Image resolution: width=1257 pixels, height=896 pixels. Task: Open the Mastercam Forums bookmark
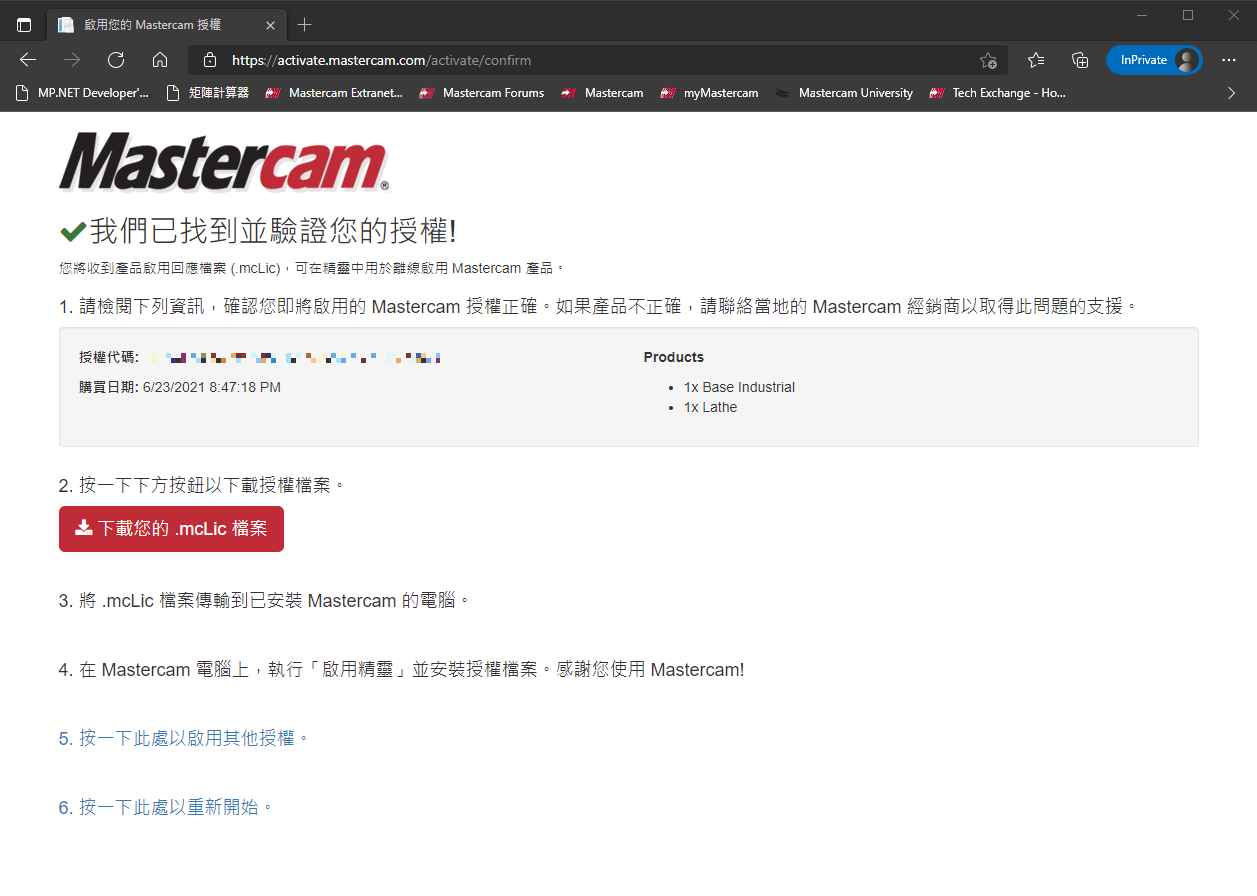pos(482,93)
